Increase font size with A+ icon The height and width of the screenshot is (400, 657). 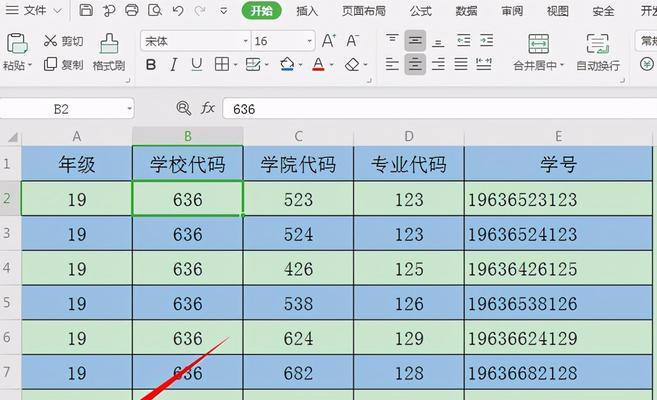tap(328, 41)
